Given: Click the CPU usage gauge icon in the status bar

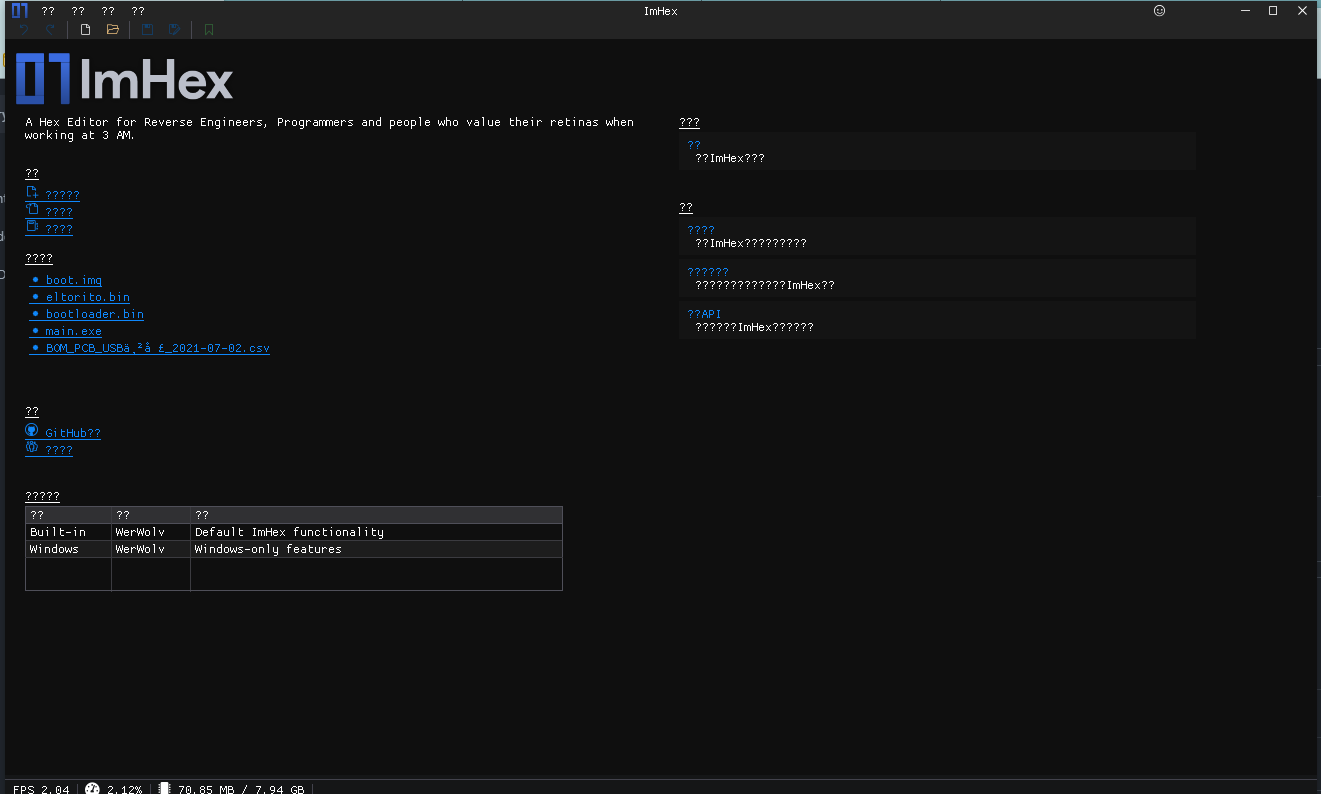Looking at the screenshot, I should click(x=92, y=789).
